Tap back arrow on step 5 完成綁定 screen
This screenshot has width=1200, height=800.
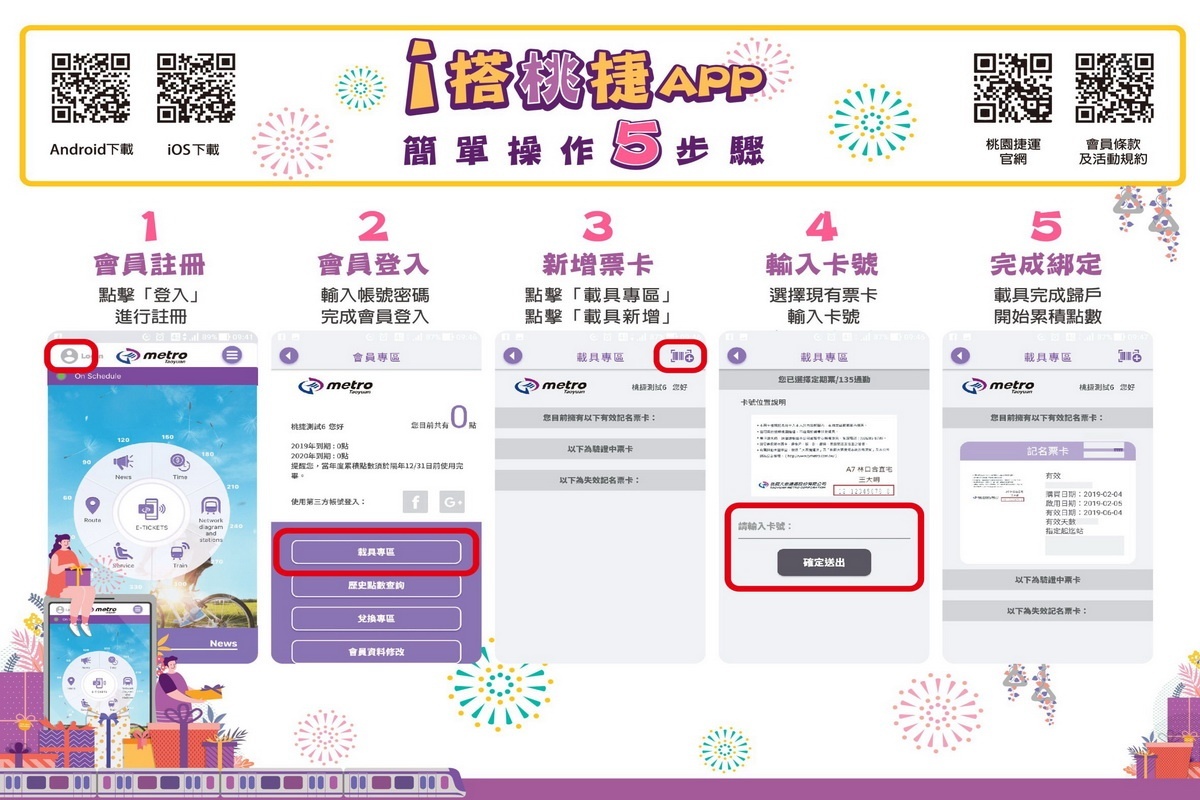[x=961, y=356]
